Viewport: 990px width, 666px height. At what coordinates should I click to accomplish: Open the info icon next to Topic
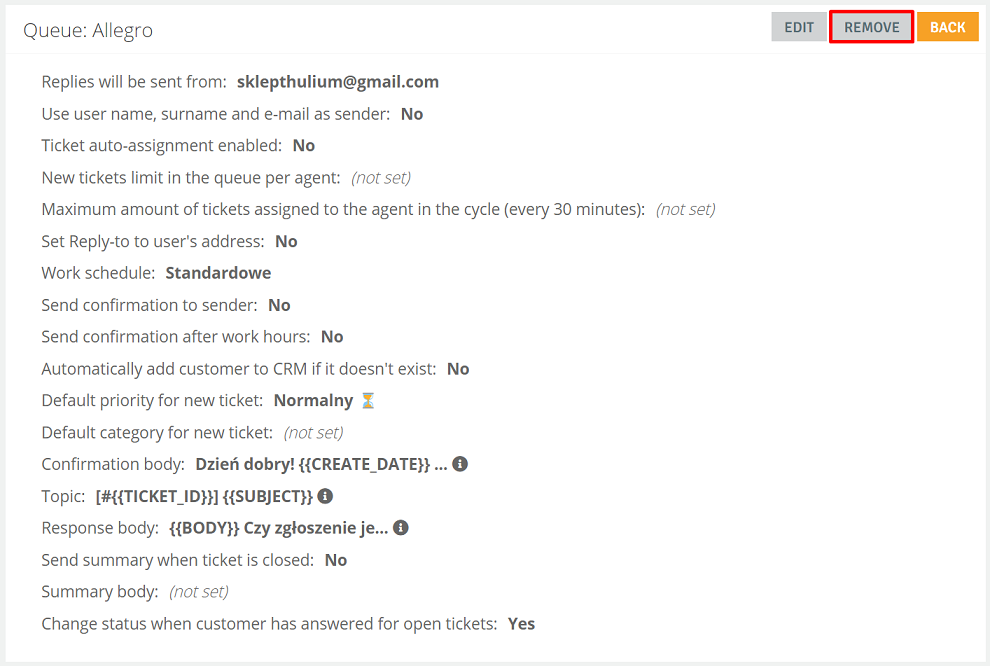tap(325, 496)
